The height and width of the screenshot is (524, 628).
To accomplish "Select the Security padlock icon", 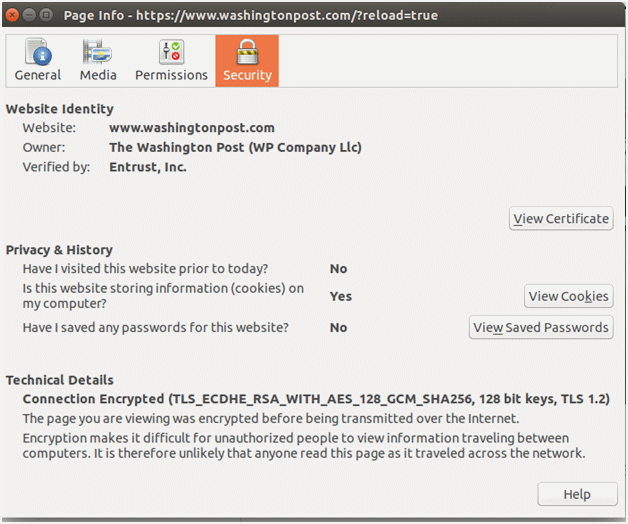I will (x=247, y=52).
